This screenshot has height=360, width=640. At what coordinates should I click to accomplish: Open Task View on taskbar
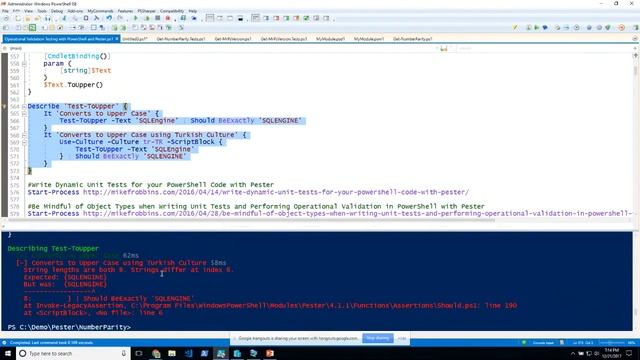click(x=139, y=353)
